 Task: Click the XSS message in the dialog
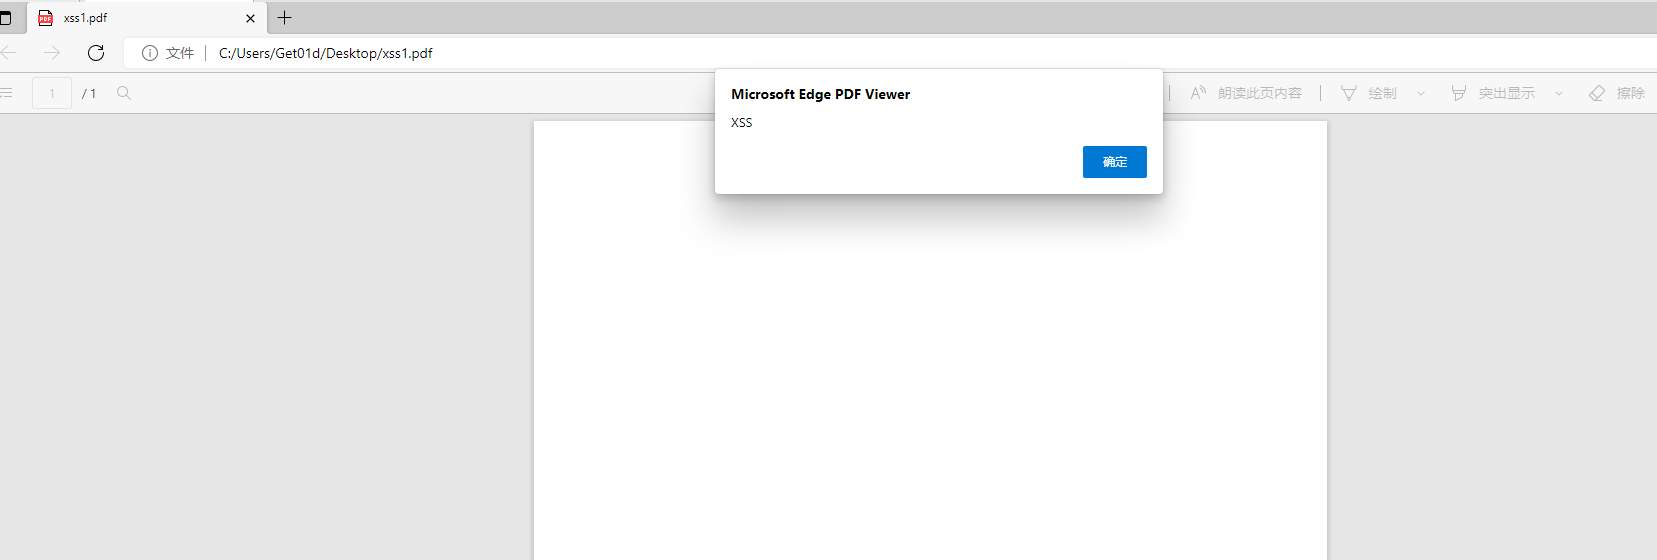[x=742, y=122]
